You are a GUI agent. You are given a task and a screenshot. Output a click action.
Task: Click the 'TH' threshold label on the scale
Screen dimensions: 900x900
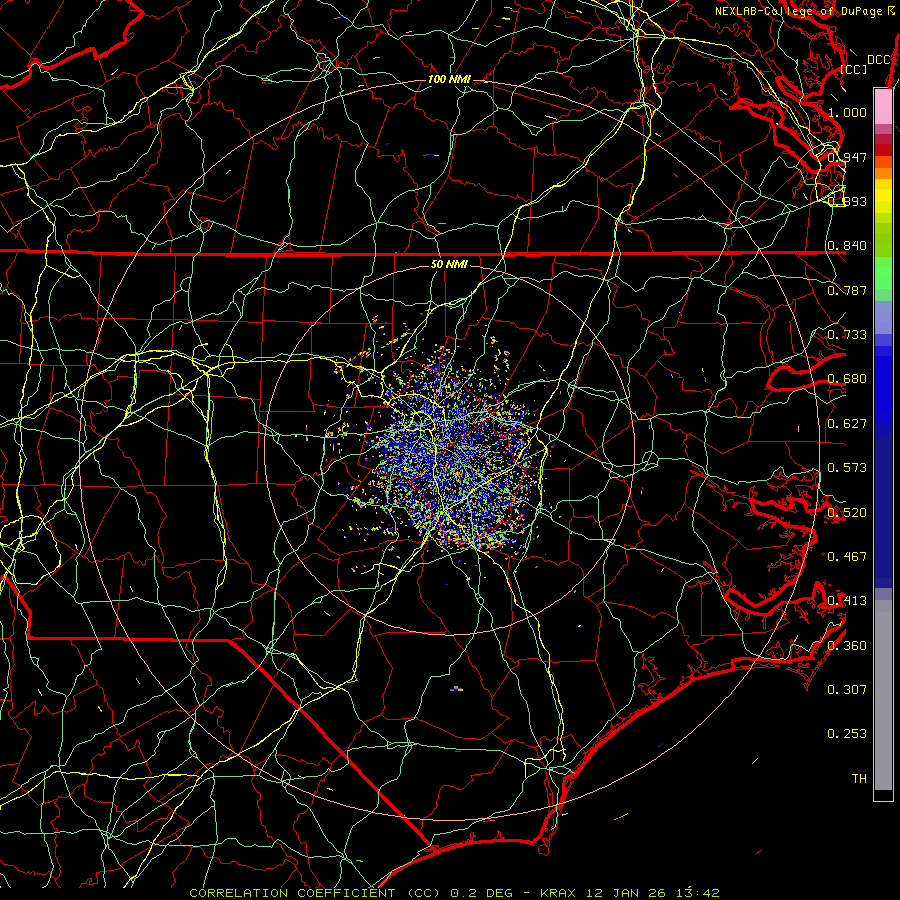coord(859,778)
